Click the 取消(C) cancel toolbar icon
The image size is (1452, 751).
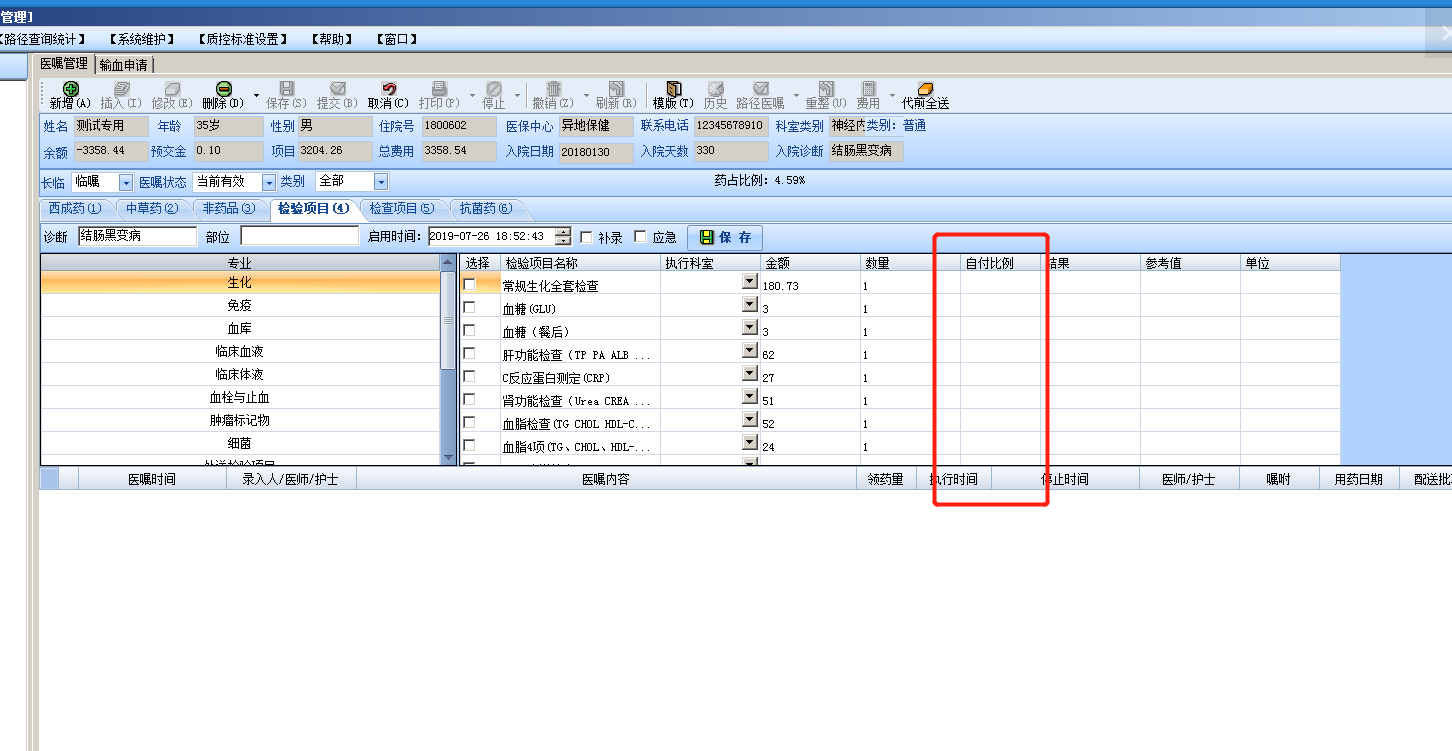[388, 89]
